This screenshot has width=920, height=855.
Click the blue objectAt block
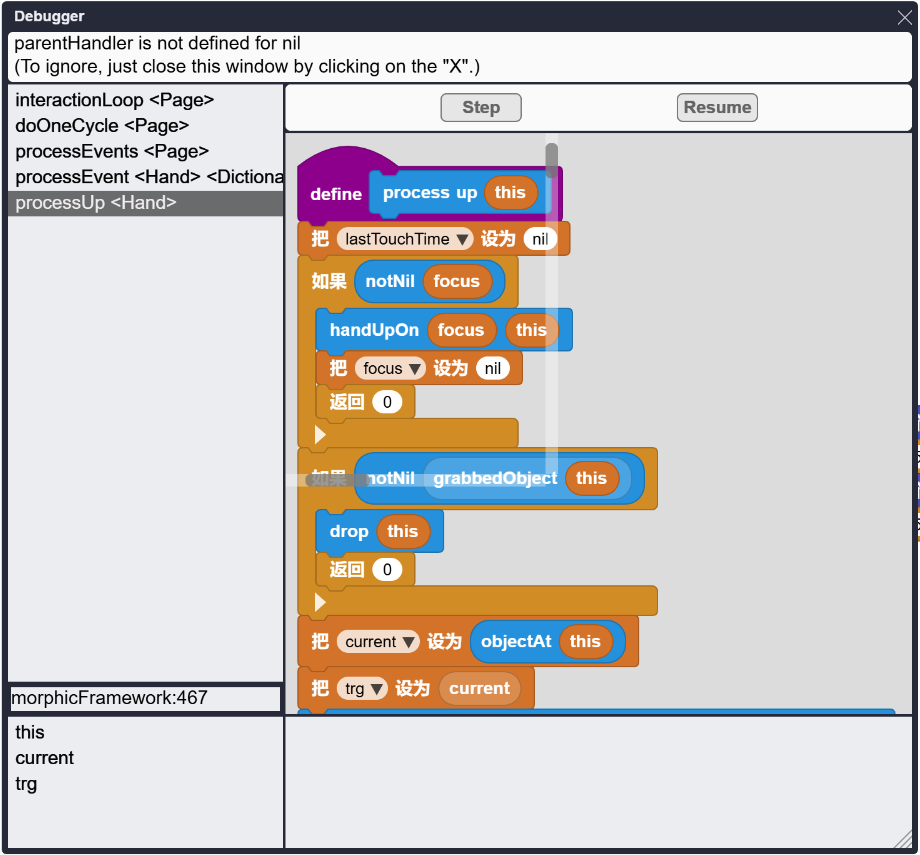[x=515, y=641]
